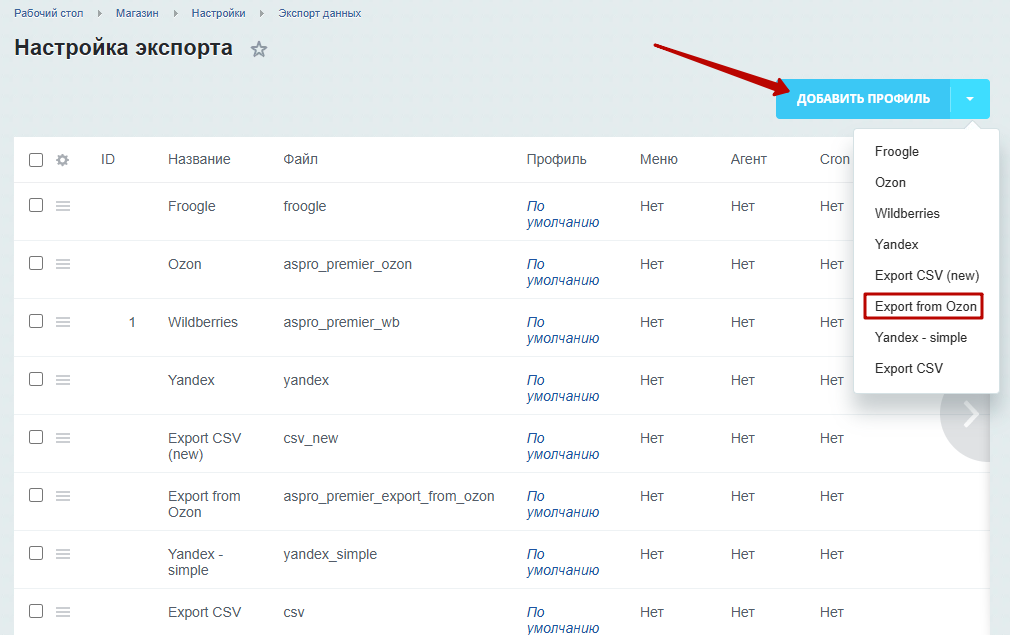The width and height of the screenshot is (1010, 635).
Task: Check the Export CSV (new) row checkbox
Action: 36,437
